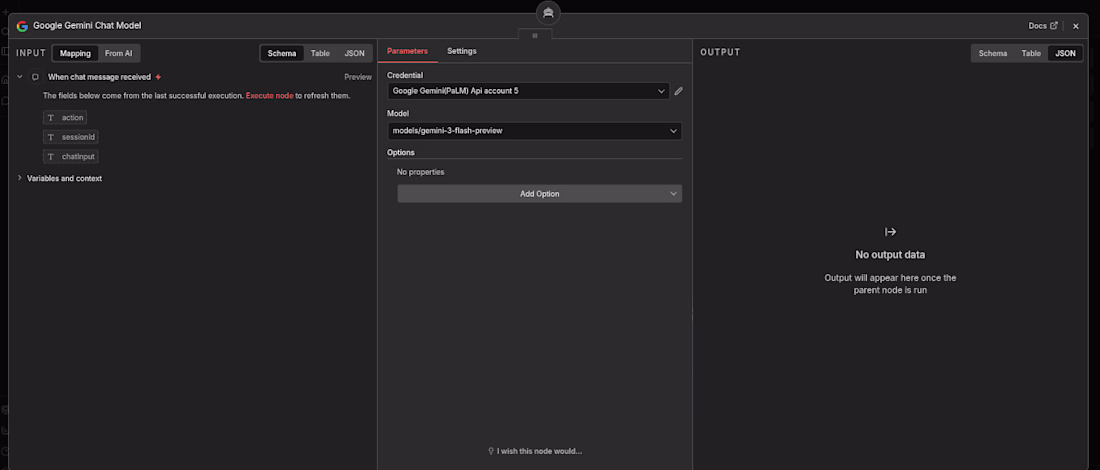Edit the credential with the pencil icon
The width and height of the screenshot is (1100, 470).
coord(678,91)
